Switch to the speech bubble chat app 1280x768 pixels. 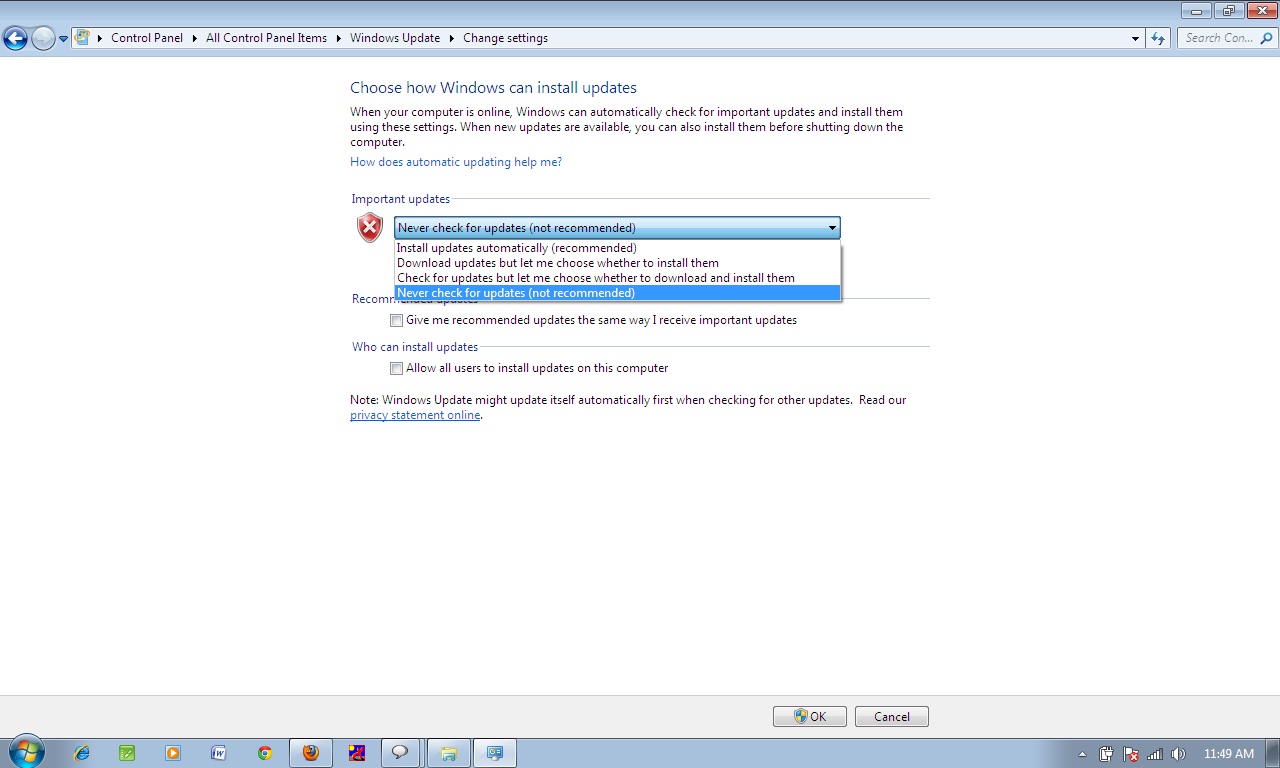(400, 753)
